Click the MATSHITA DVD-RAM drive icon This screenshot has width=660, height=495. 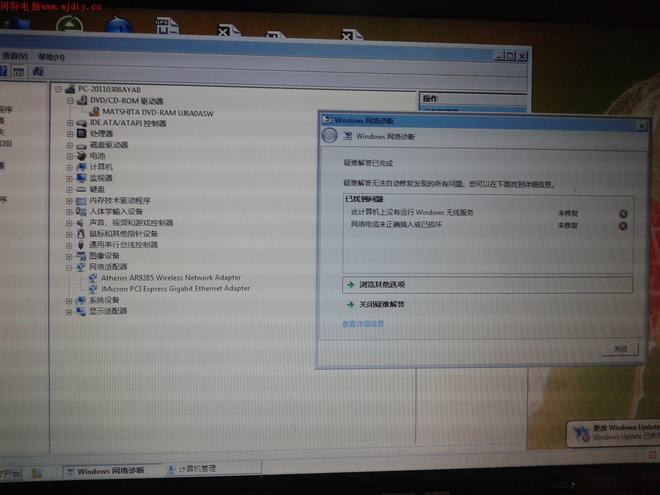point(94,112)
